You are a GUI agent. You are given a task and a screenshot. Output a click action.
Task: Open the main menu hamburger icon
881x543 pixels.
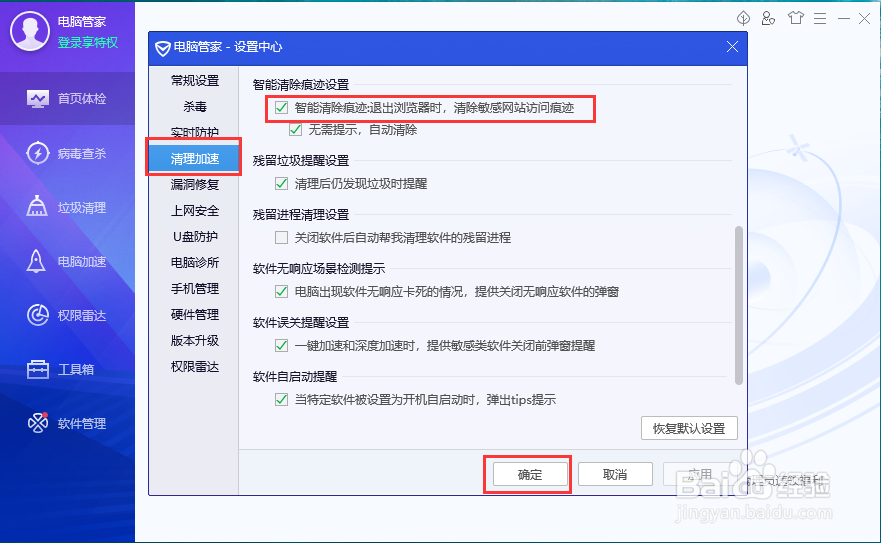820,19
